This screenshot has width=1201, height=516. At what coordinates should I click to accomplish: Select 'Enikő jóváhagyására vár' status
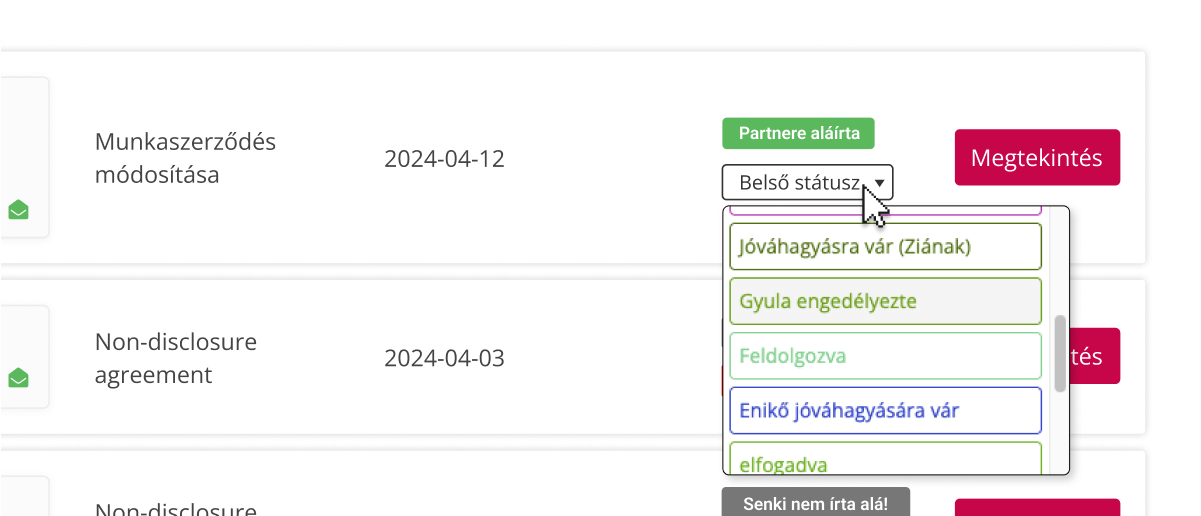(x=885, y=410)
